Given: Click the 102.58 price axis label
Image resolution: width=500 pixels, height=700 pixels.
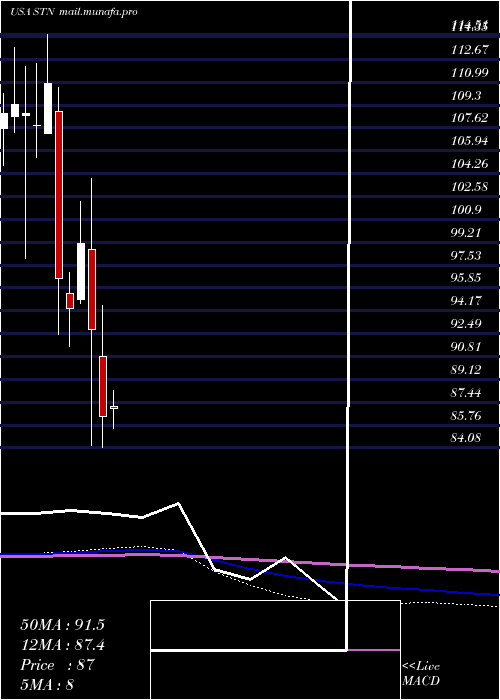Looking at the screenshot, I should point(469,187).
